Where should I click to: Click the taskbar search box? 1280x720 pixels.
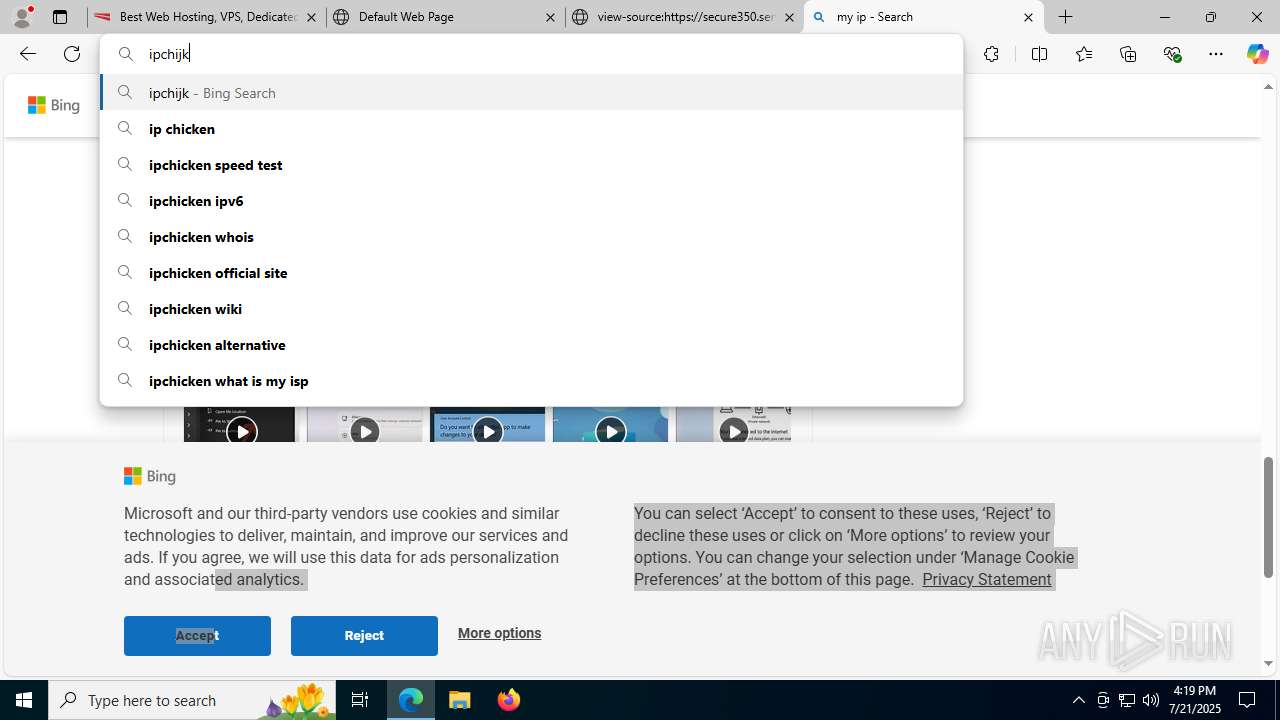pos(192,700)
